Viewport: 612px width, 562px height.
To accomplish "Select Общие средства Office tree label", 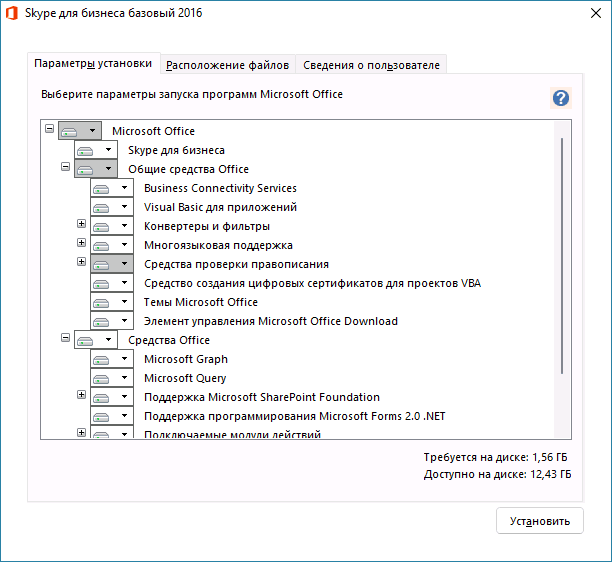I will [x=189, y=169].
